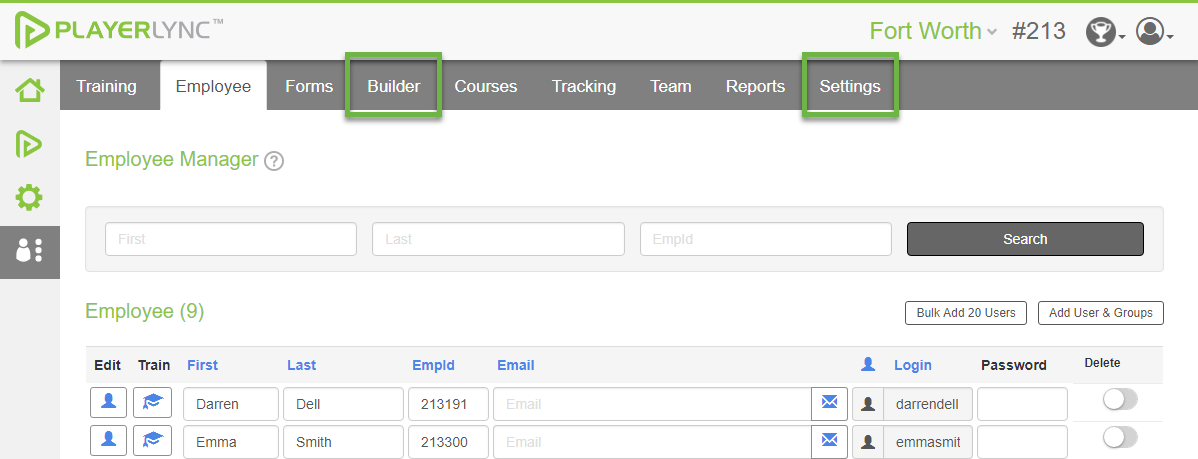Click the #213 store number
1198x459 pixels.
coord(1038,31)
